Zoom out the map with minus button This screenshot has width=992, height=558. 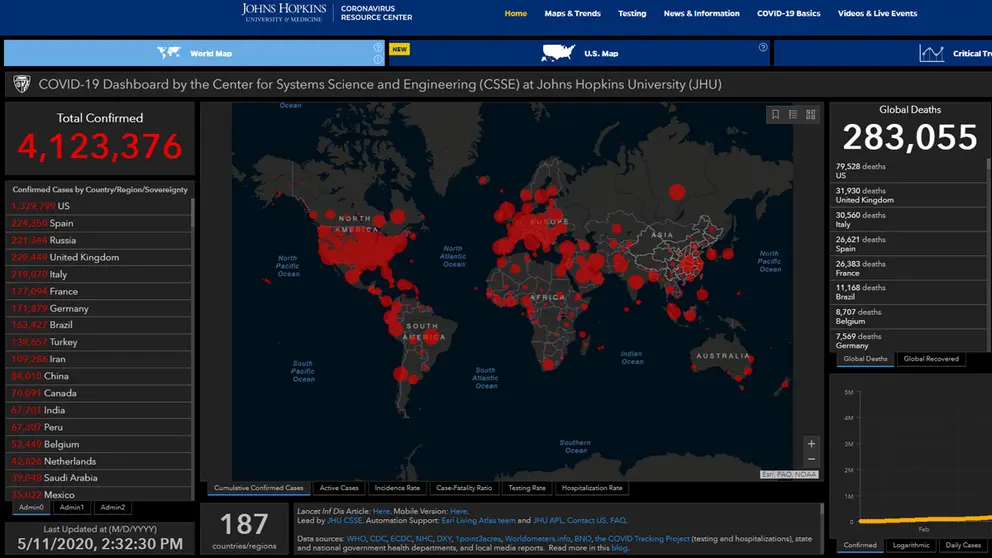[811, 459]
